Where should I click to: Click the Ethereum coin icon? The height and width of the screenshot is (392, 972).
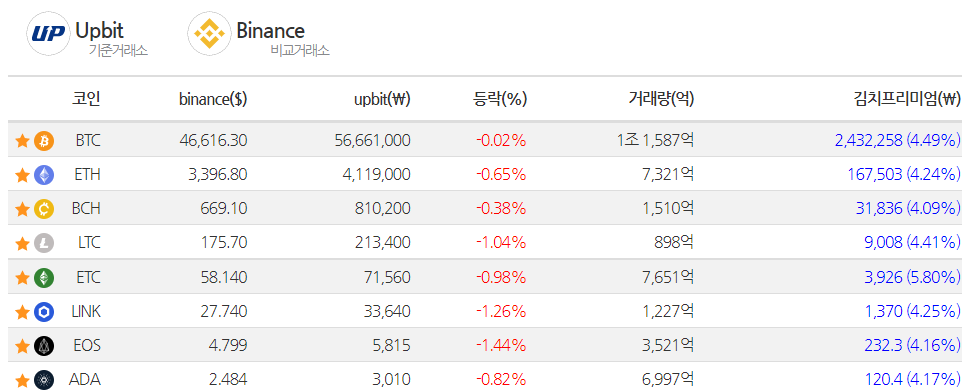(x=44, y=175)
